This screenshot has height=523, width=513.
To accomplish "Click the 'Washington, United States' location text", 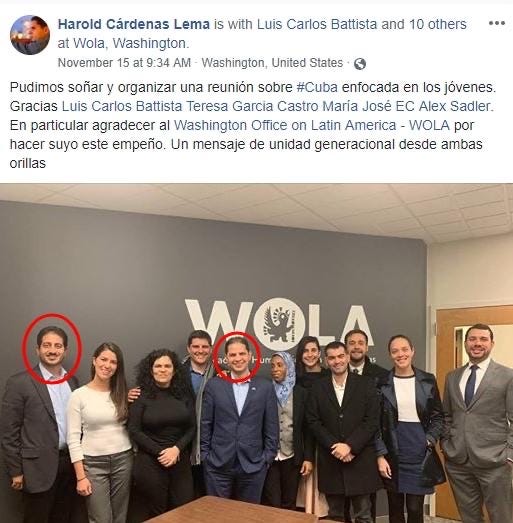I will [272, 63].
